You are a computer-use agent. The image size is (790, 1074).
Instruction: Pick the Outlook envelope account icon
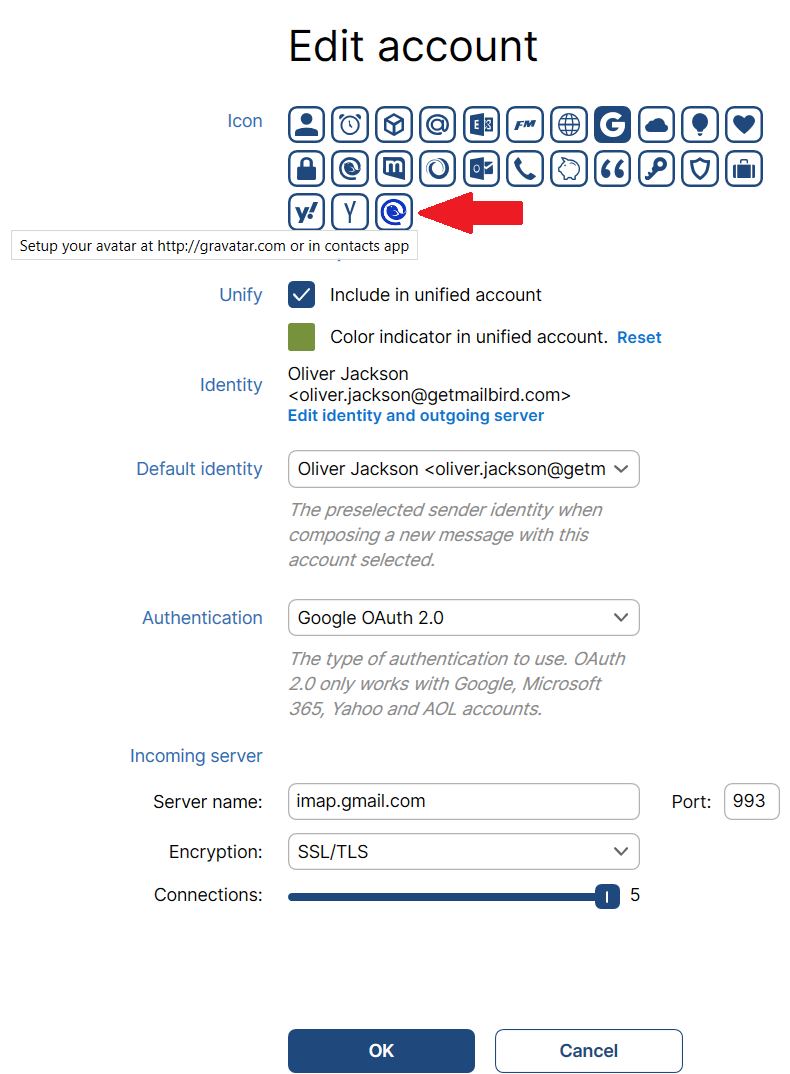481,168
